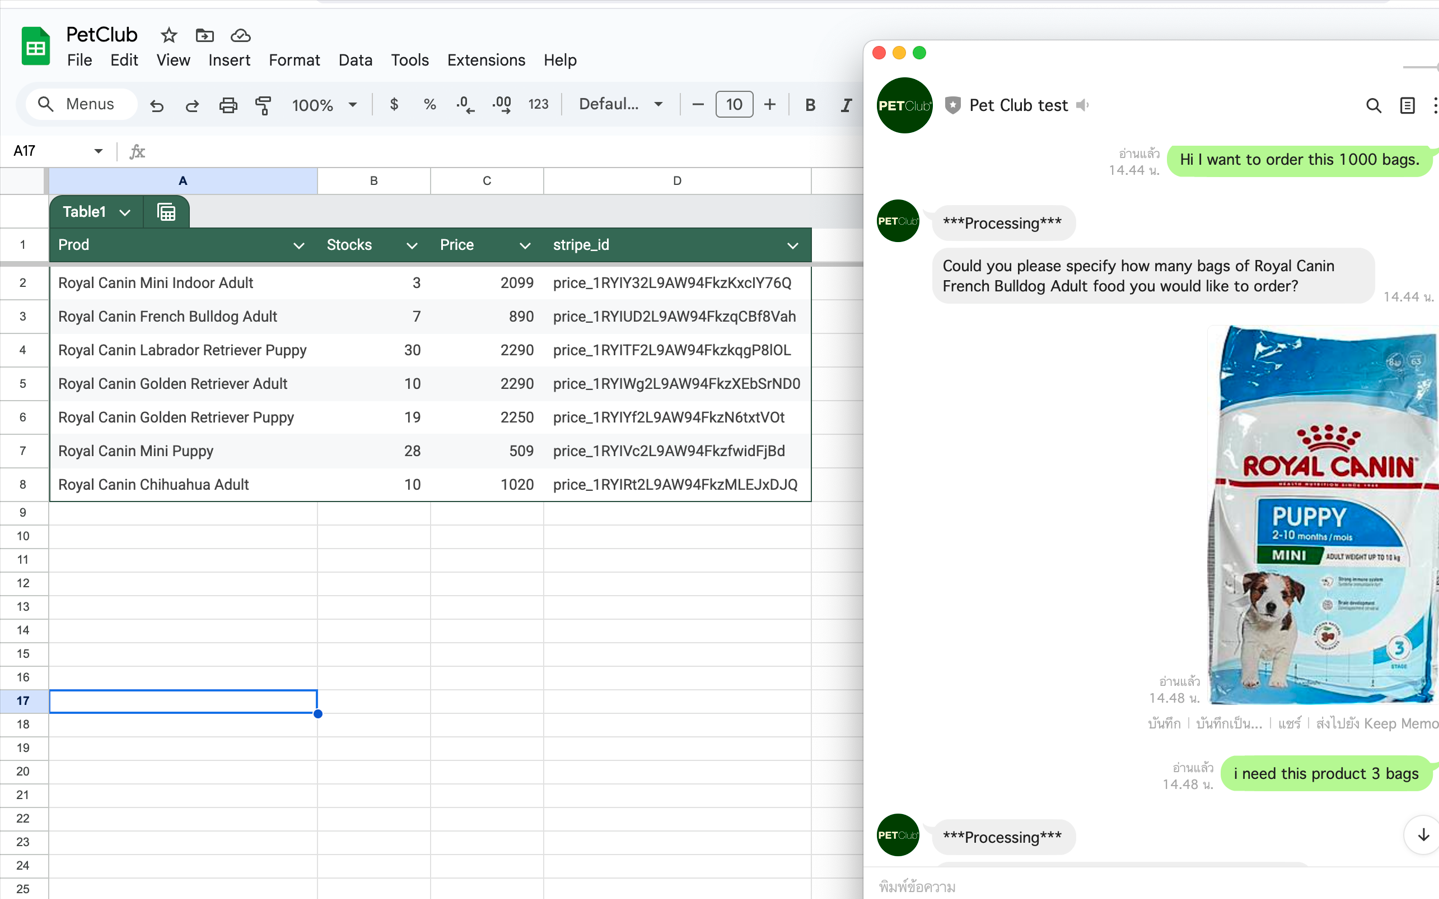The width and height of the screenshot is (1439, 899).
Task: Open the Price column filter dropdown
Action: pos(524,245)
